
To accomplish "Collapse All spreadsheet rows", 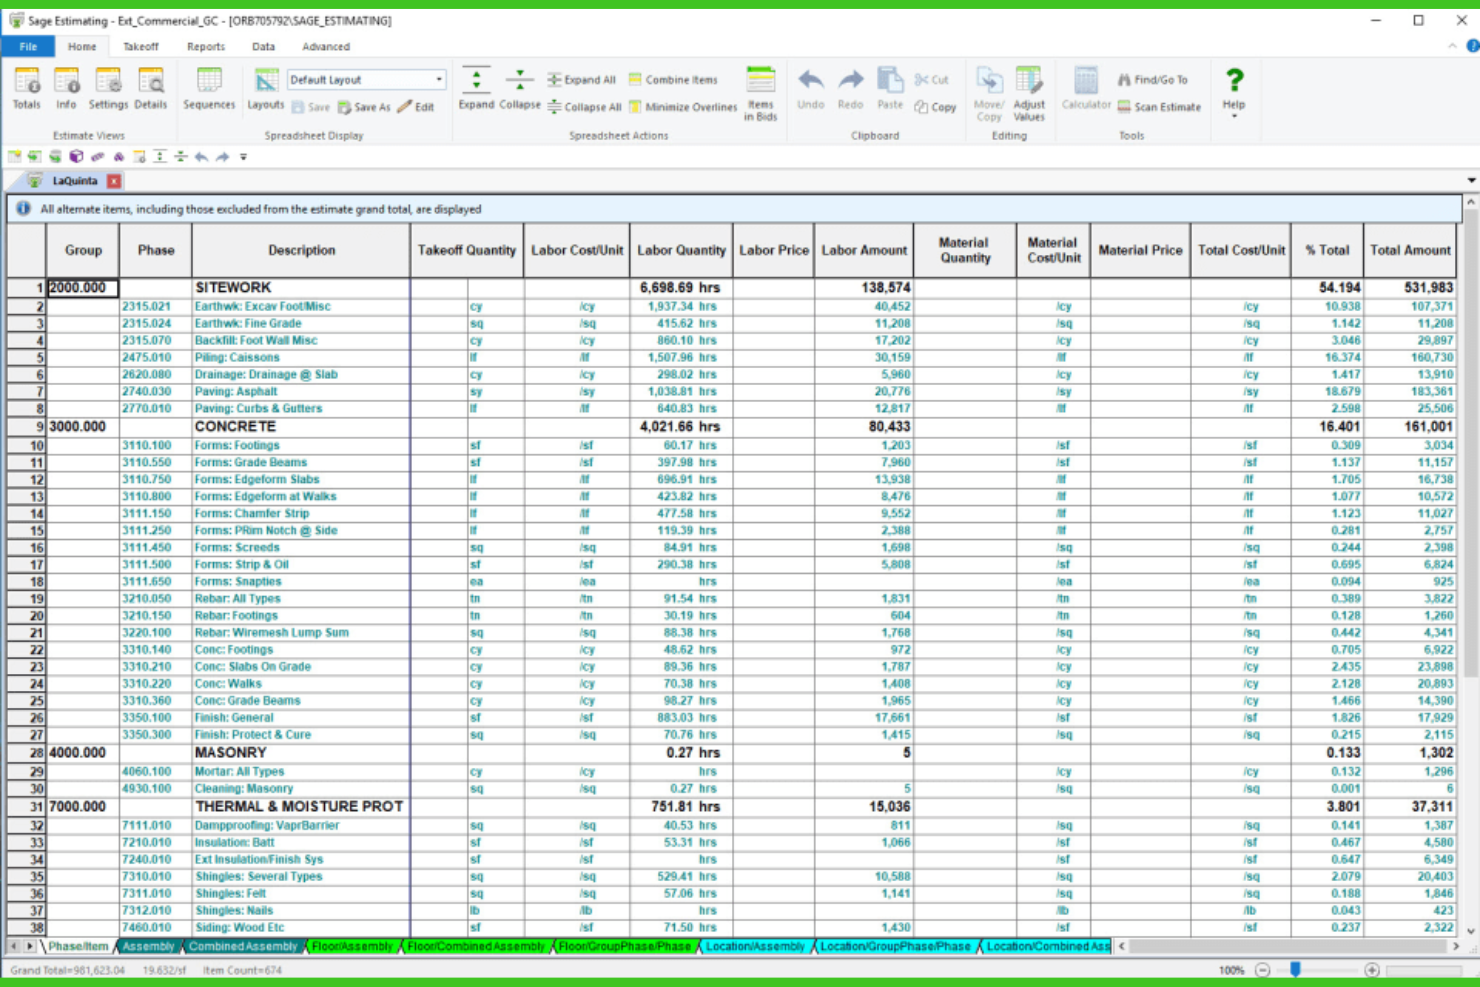I will point(585,107).
